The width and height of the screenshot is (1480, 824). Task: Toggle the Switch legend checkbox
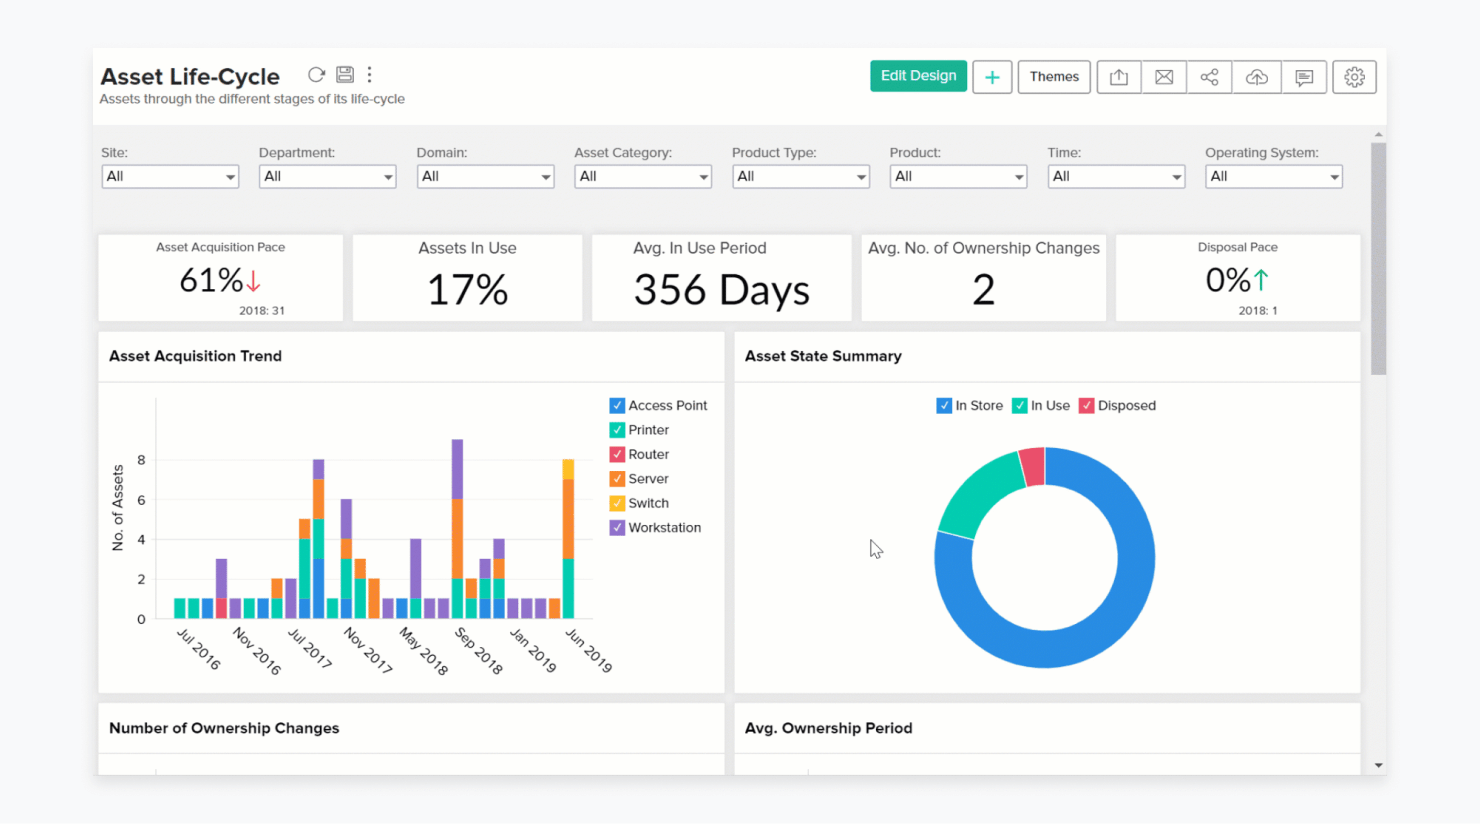617,503
